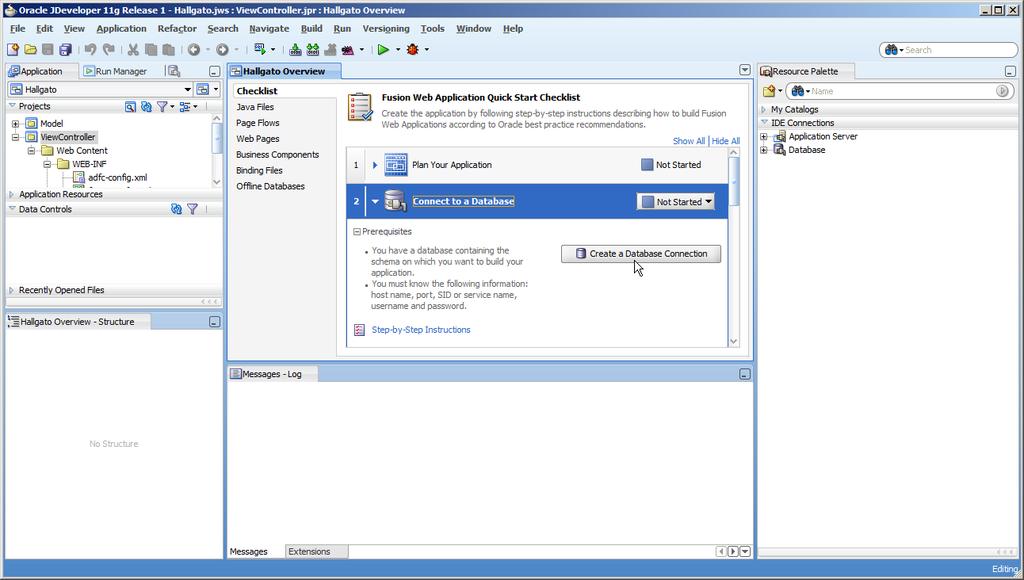
Task: Open the Refactor menu
Action: (x=177, y=29)
